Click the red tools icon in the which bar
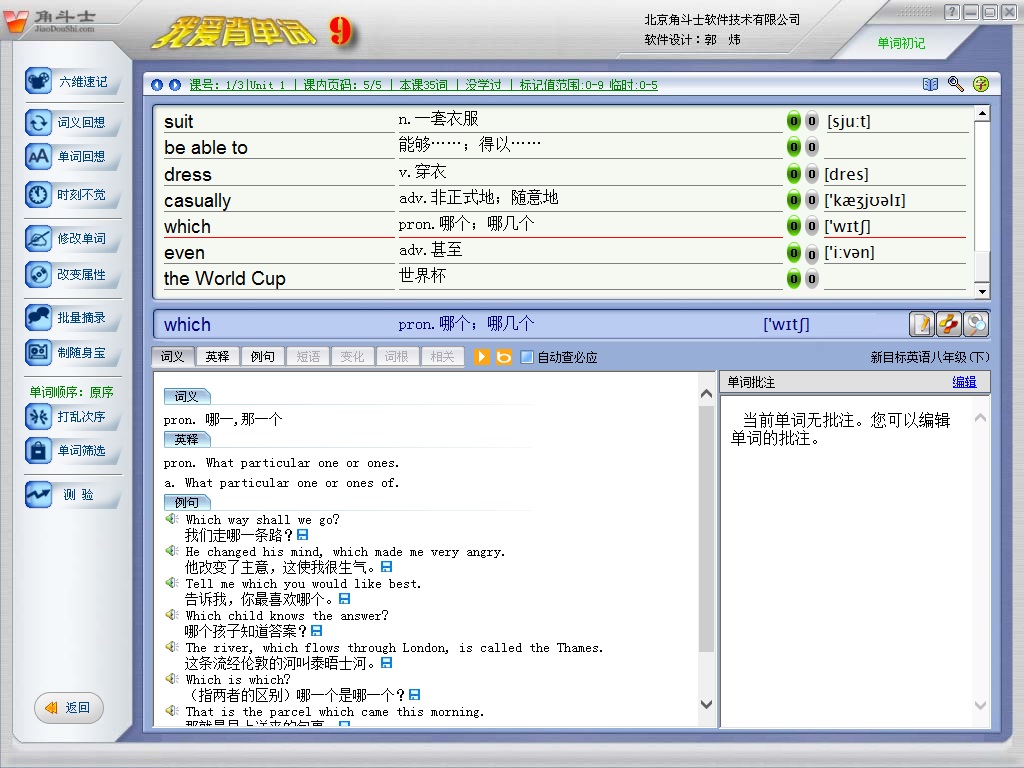 [x=949, y=324]
